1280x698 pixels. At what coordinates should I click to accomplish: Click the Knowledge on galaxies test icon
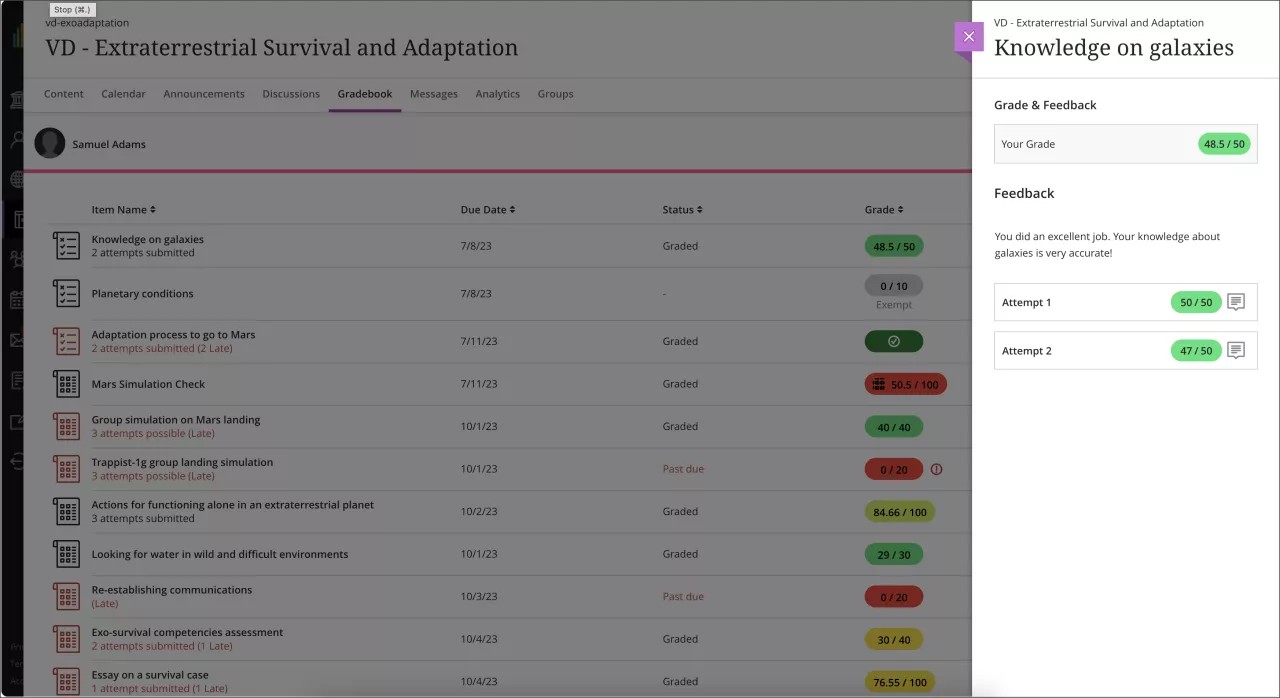[x=66, y=246]
